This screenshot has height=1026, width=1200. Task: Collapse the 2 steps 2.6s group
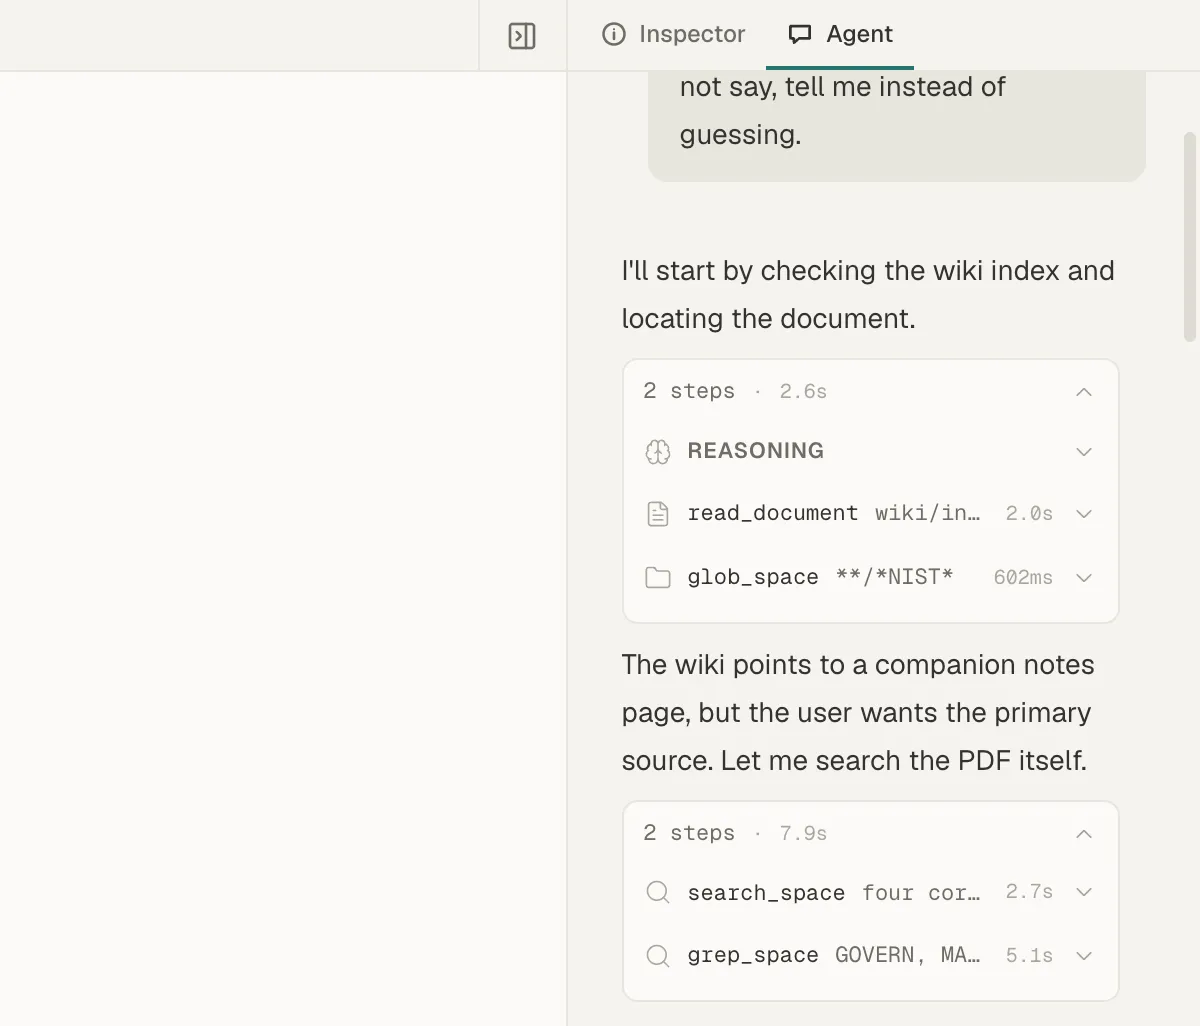(x=1084, y=392)
